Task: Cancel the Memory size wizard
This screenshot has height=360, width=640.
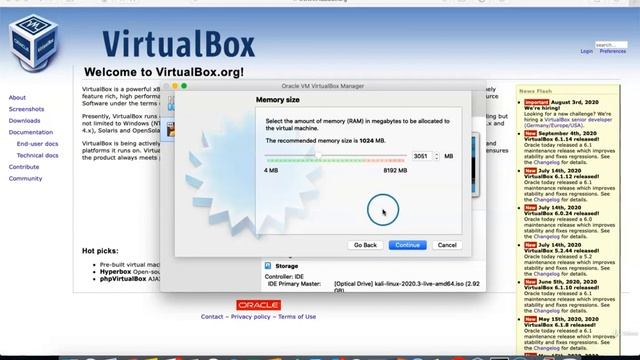Action: (x=447, y=245)
